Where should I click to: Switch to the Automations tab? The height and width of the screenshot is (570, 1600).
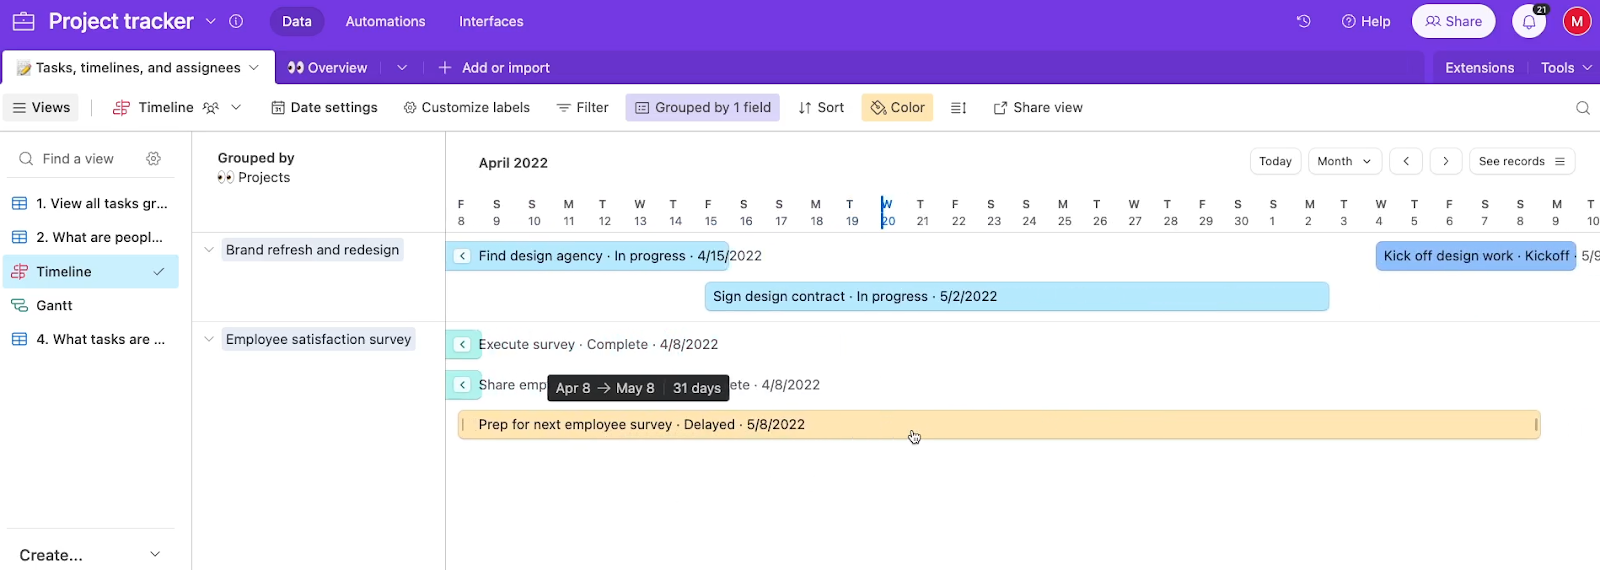pyautogui.click(x=385, y=21)
